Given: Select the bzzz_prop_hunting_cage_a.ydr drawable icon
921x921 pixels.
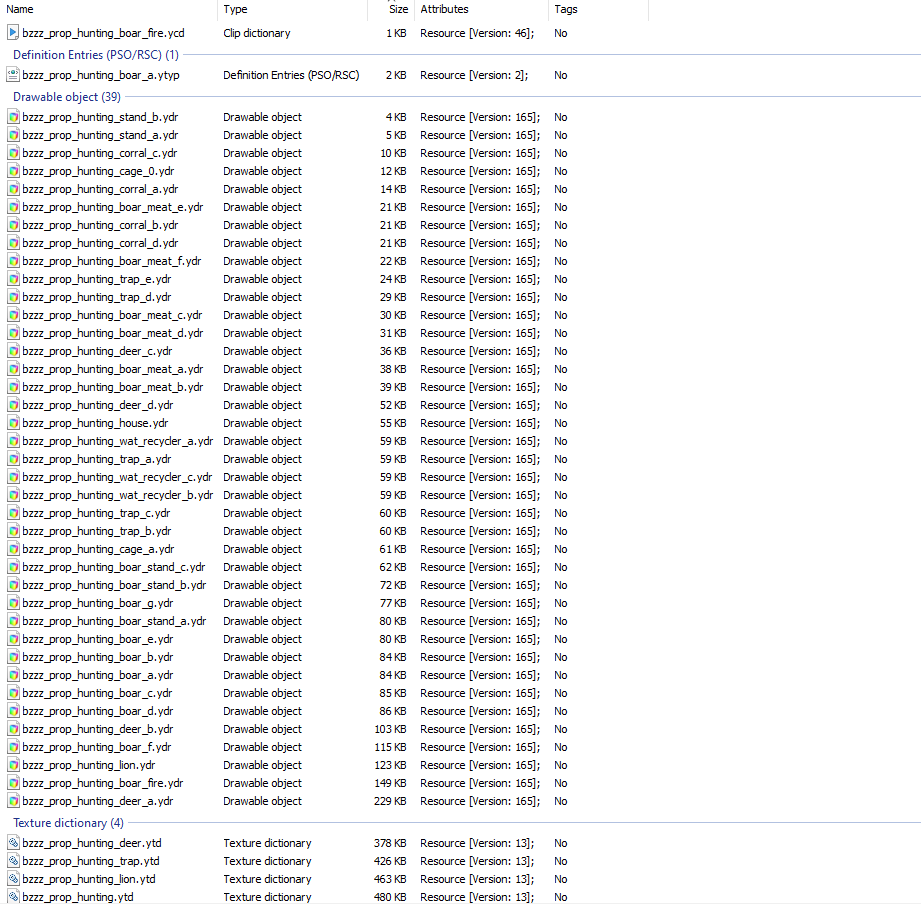Looking at the screenshot, I should pos(13,549).
